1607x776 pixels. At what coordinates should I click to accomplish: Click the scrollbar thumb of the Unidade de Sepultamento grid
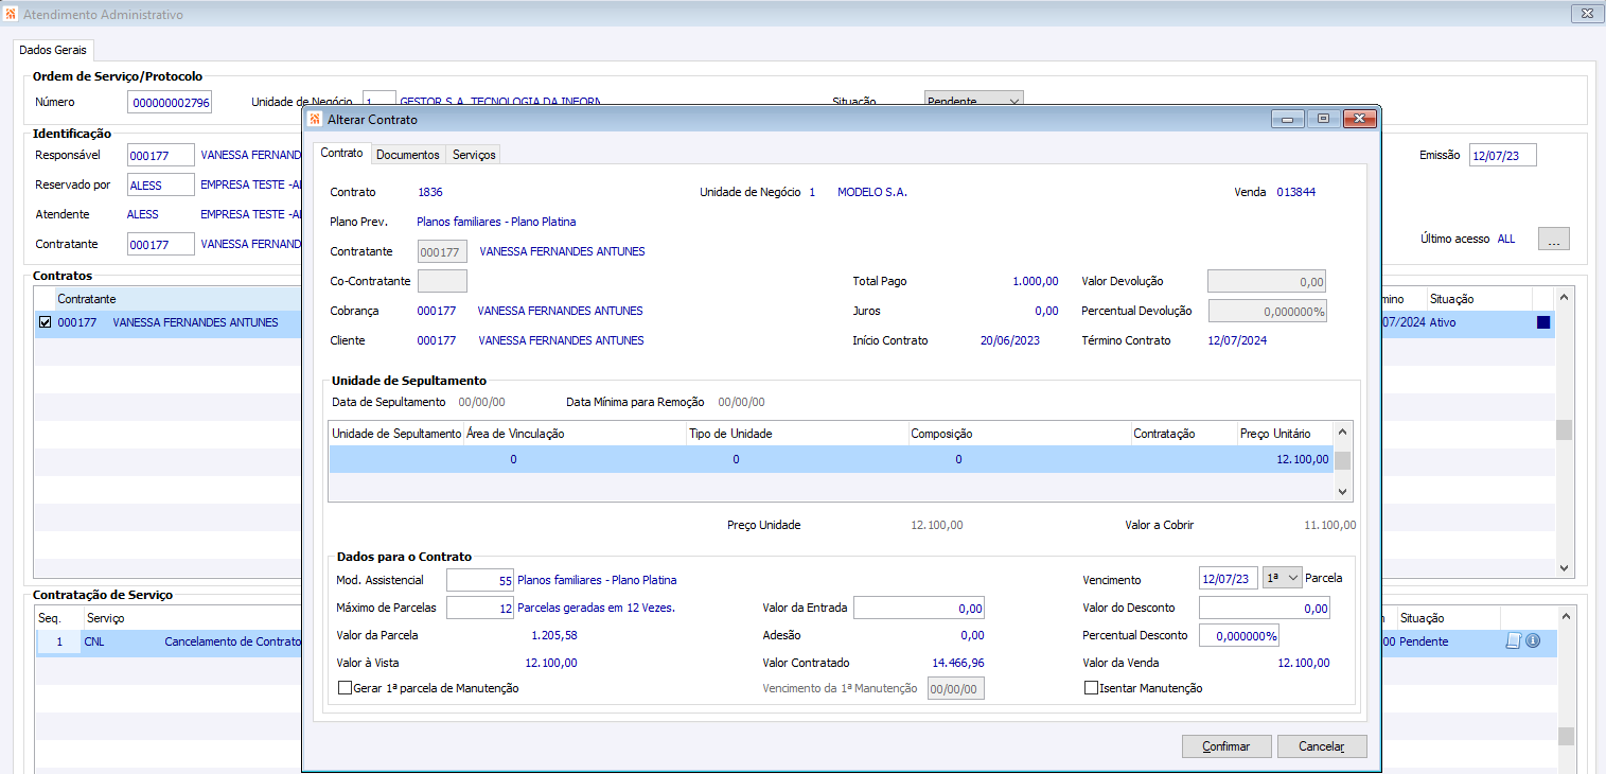[x=1343, y=461]
